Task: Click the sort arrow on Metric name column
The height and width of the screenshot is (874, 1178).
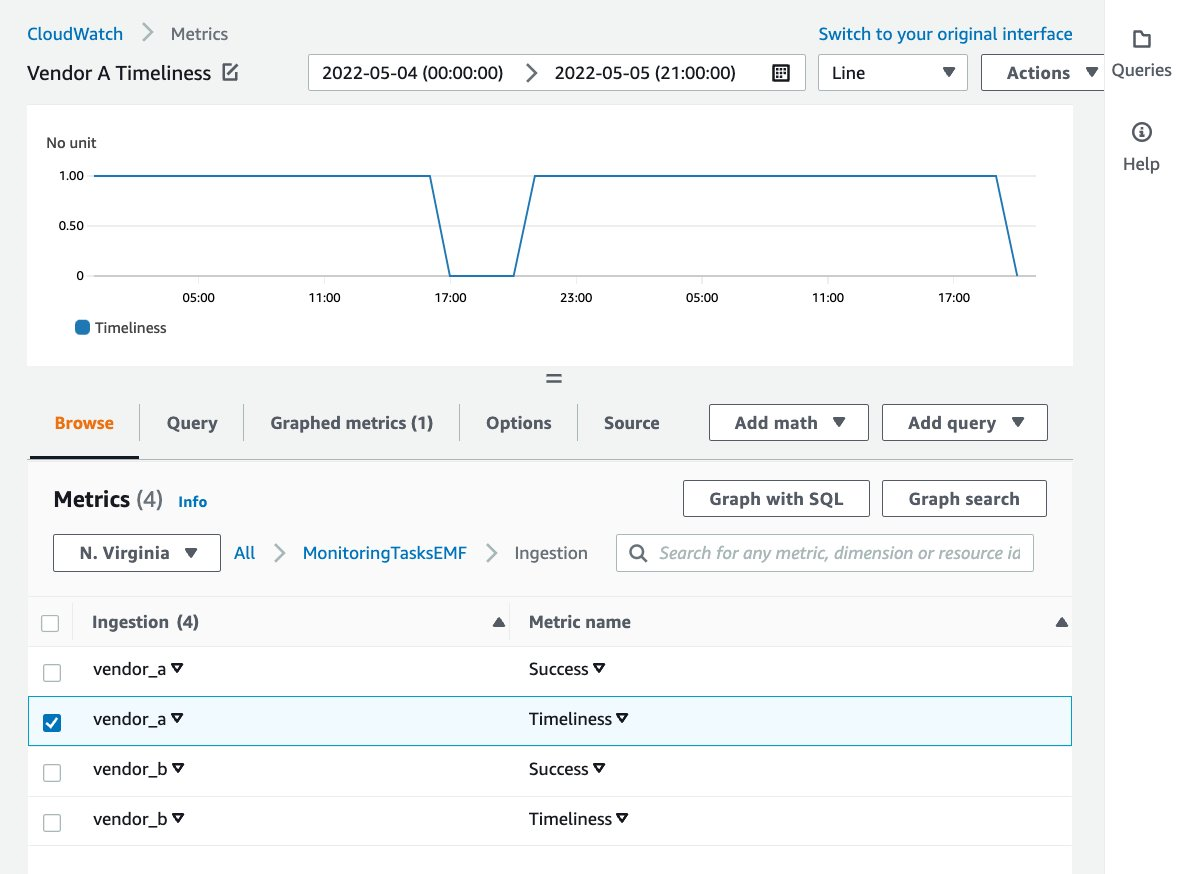Action: tap(1063, 621)
